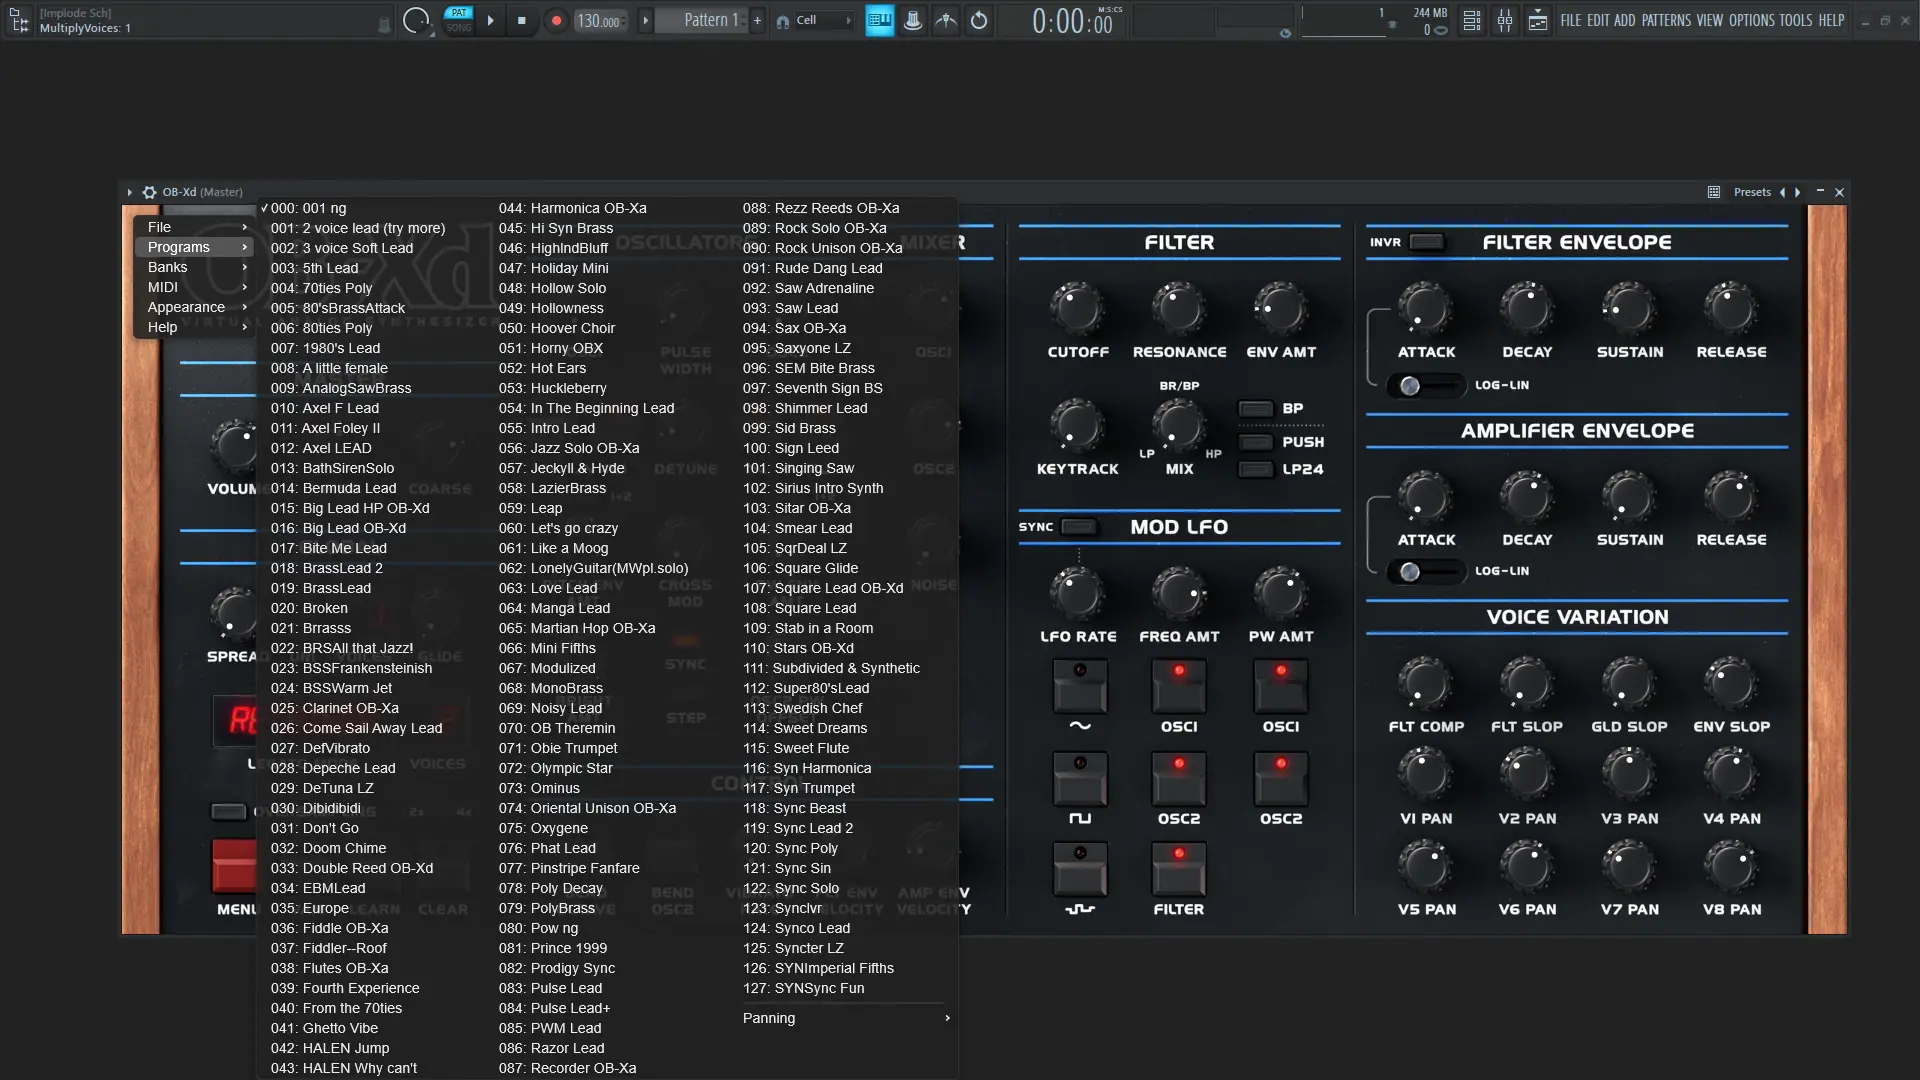Select the square wave LFO shape button
This screenshot has width=1920, height=1080.
1079,779
